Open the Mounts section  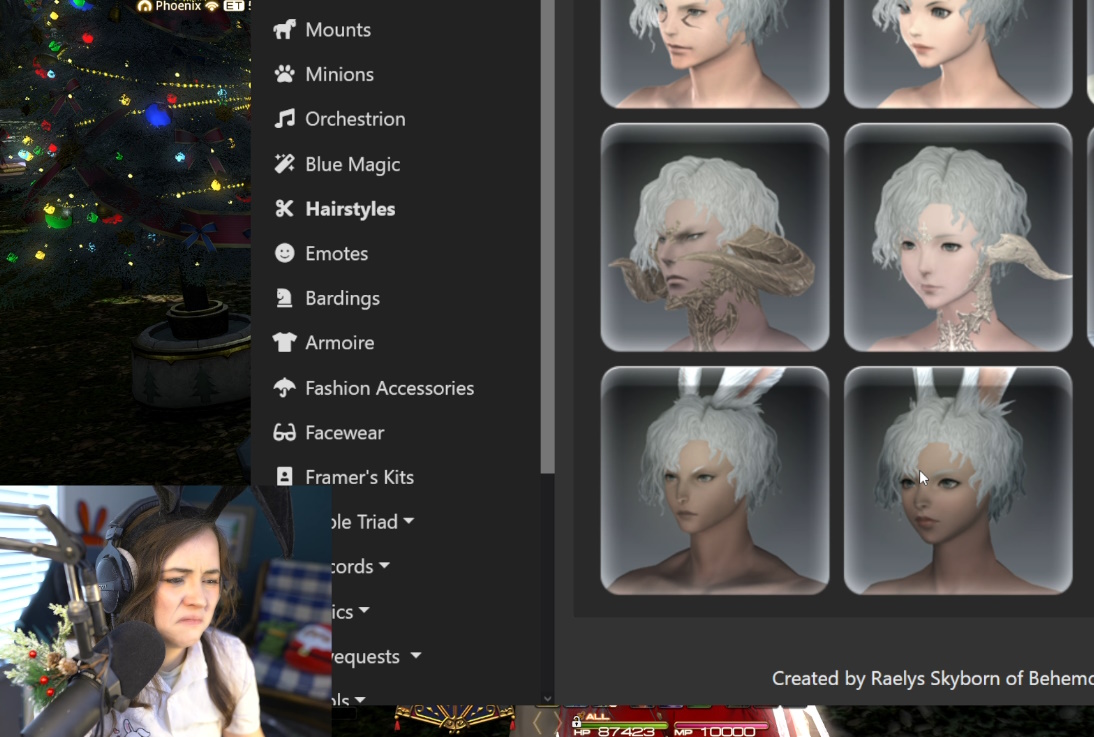click(x=338, y=29)
